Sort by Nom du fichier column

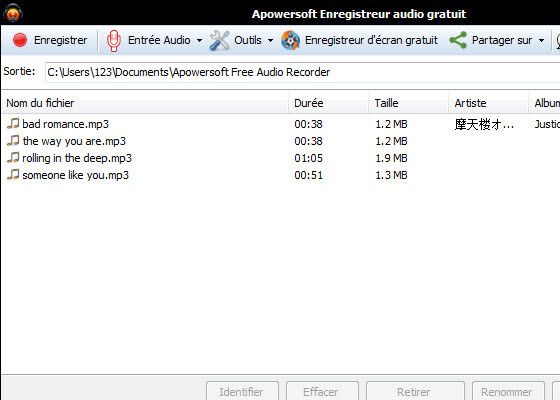pyautogui.click(x=145, y=103)
